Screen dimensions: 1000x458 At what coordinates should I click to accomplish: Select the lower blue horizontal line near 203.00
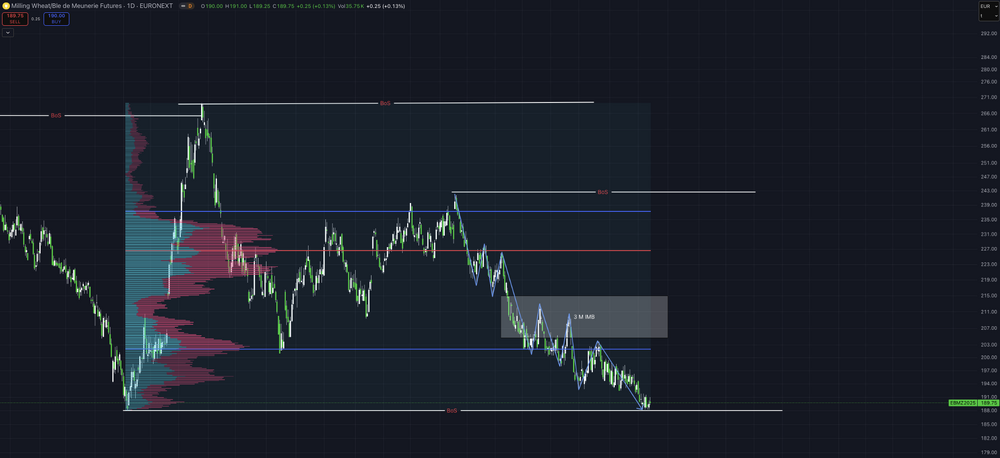(388, 349)
